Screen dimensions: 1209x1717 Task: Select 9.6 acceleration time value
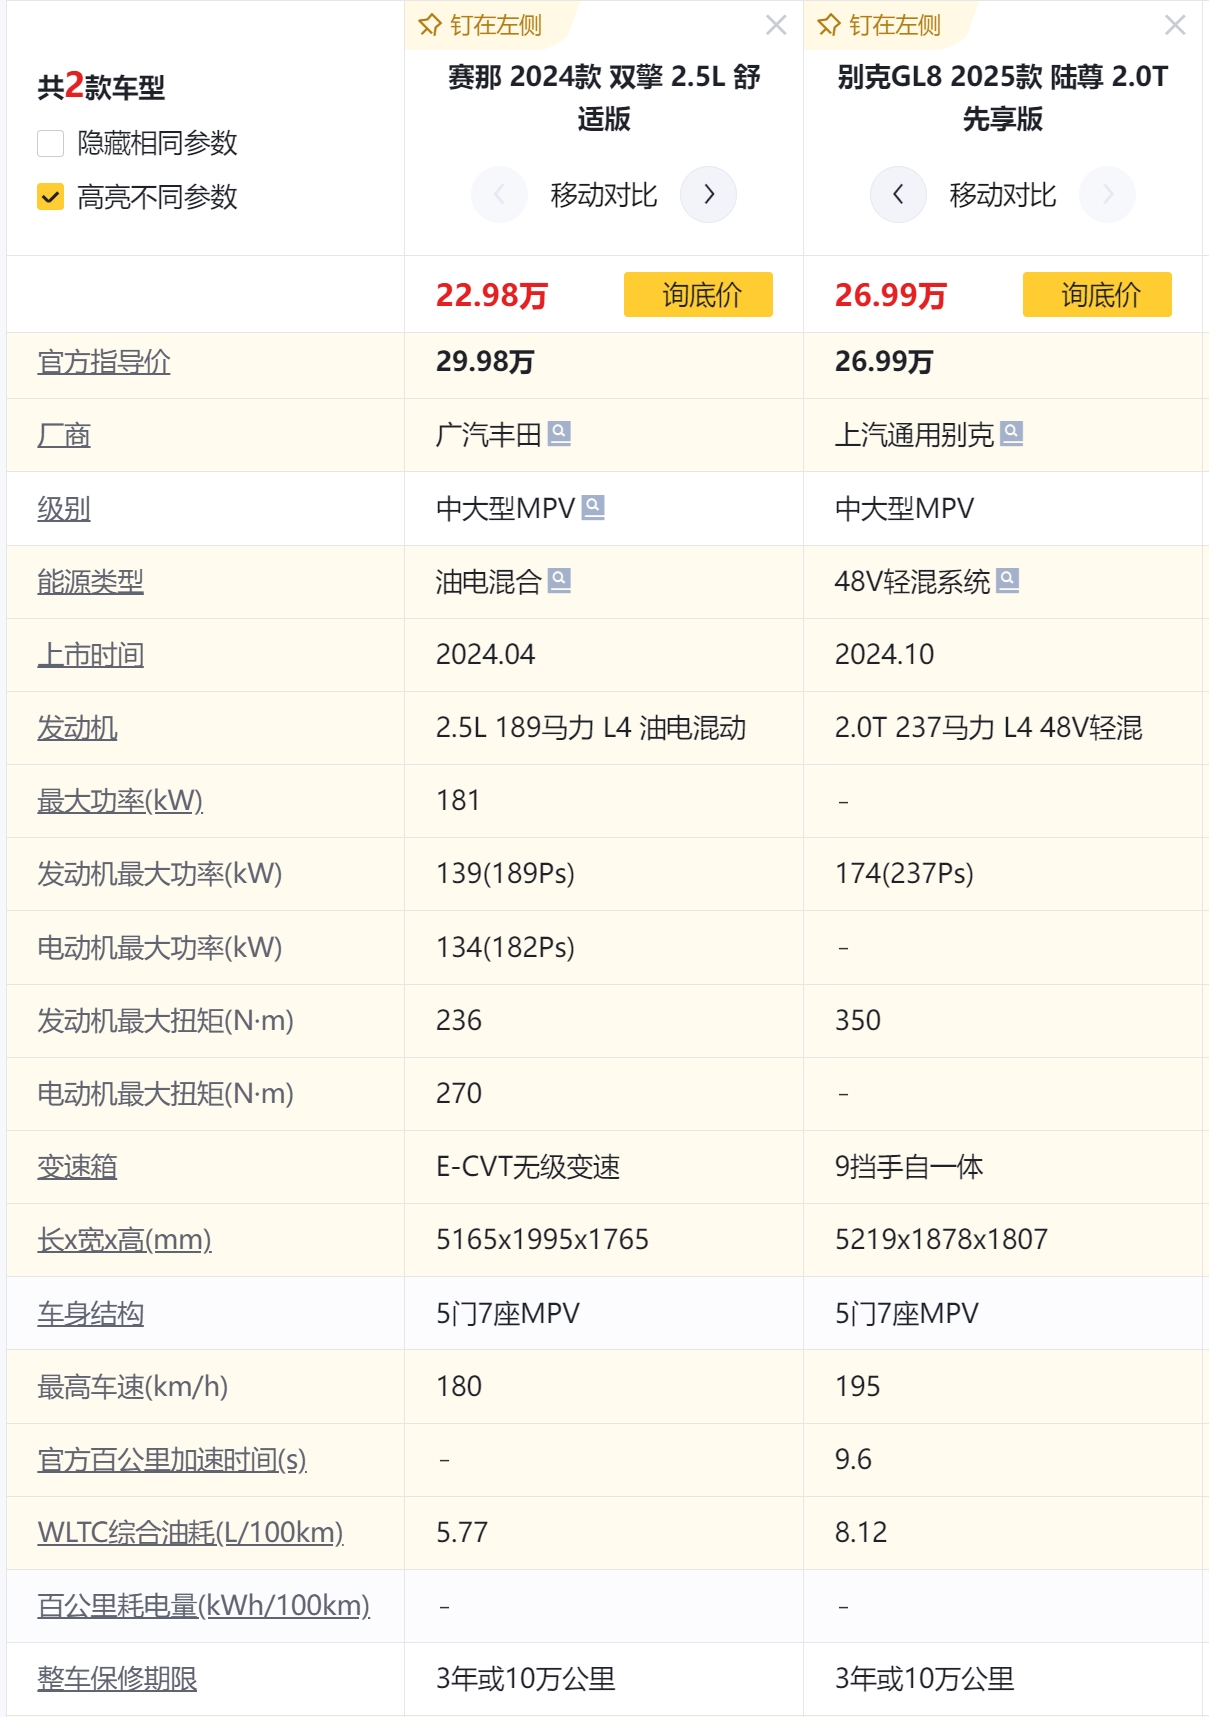pos(854,1460)
